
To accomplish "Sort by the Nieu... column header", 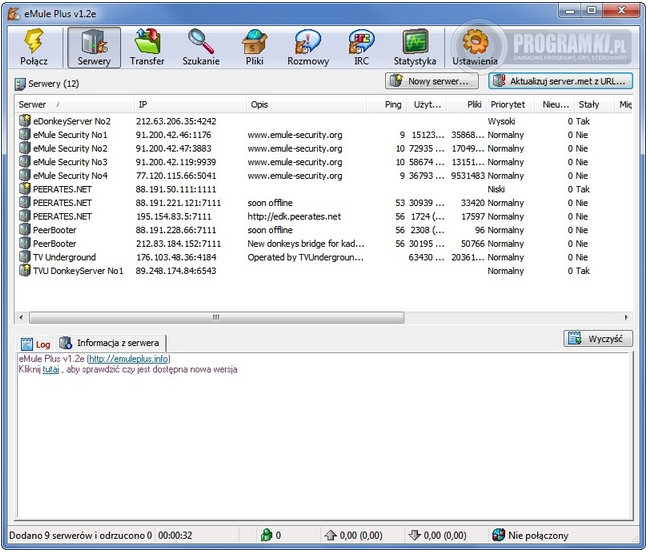I will (x=554, y=104).
